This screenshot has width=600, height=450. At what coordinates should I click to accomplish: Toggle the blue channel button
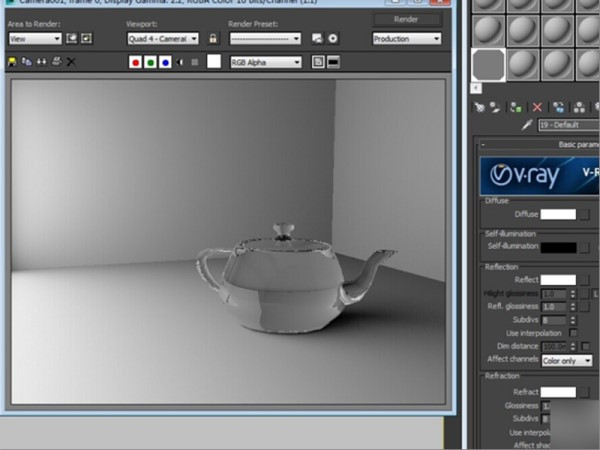[165, 62]
